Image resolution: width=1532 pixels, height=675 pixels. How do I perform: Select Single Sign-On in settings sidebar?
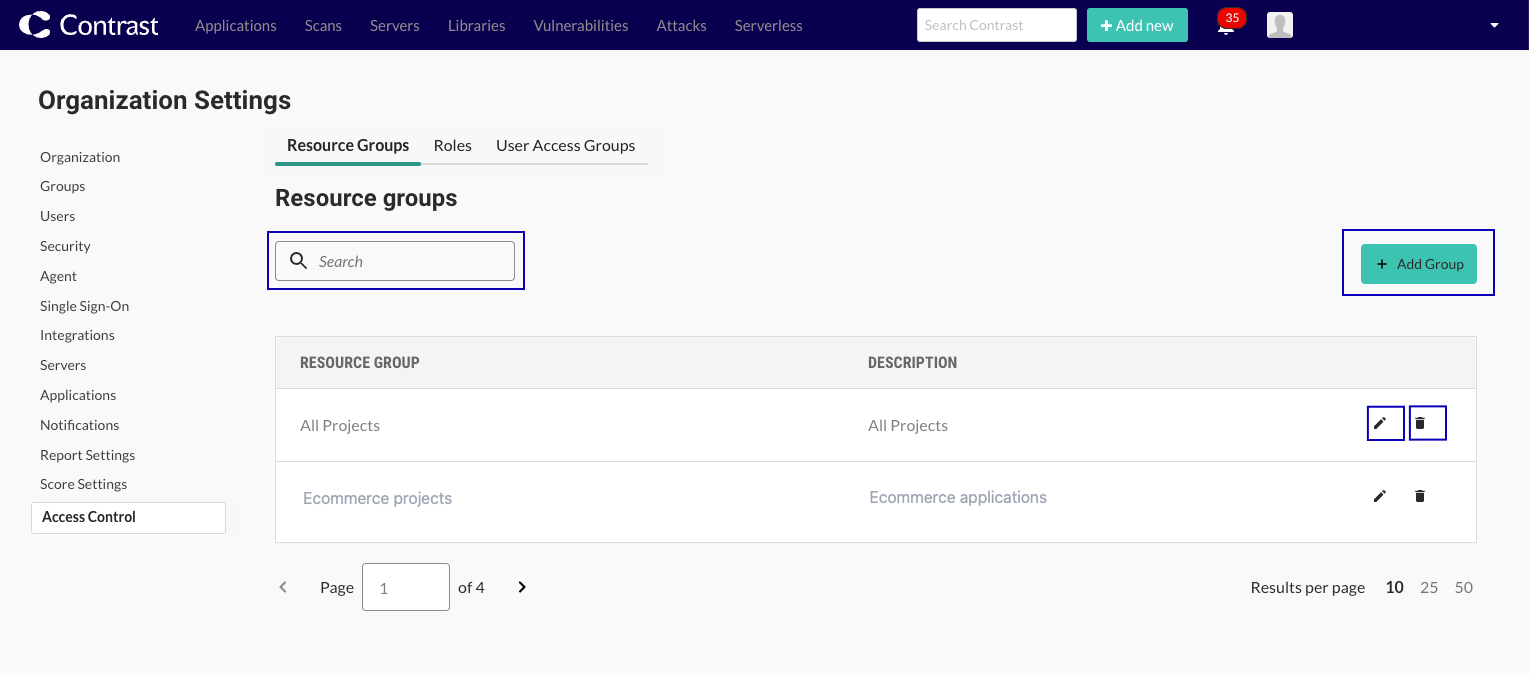84,306
